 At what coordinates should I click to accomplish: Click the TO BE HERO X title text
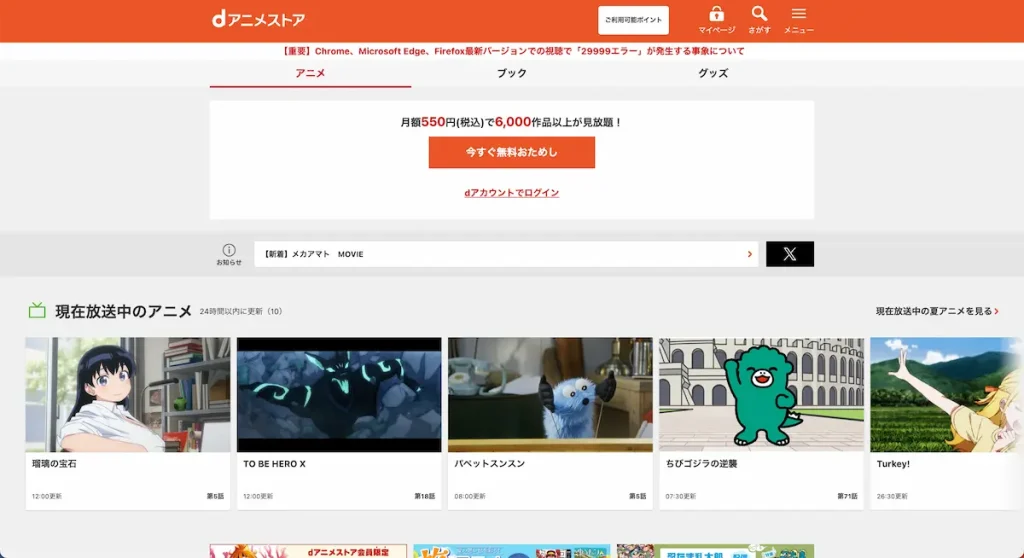click(x=274, y=464)
